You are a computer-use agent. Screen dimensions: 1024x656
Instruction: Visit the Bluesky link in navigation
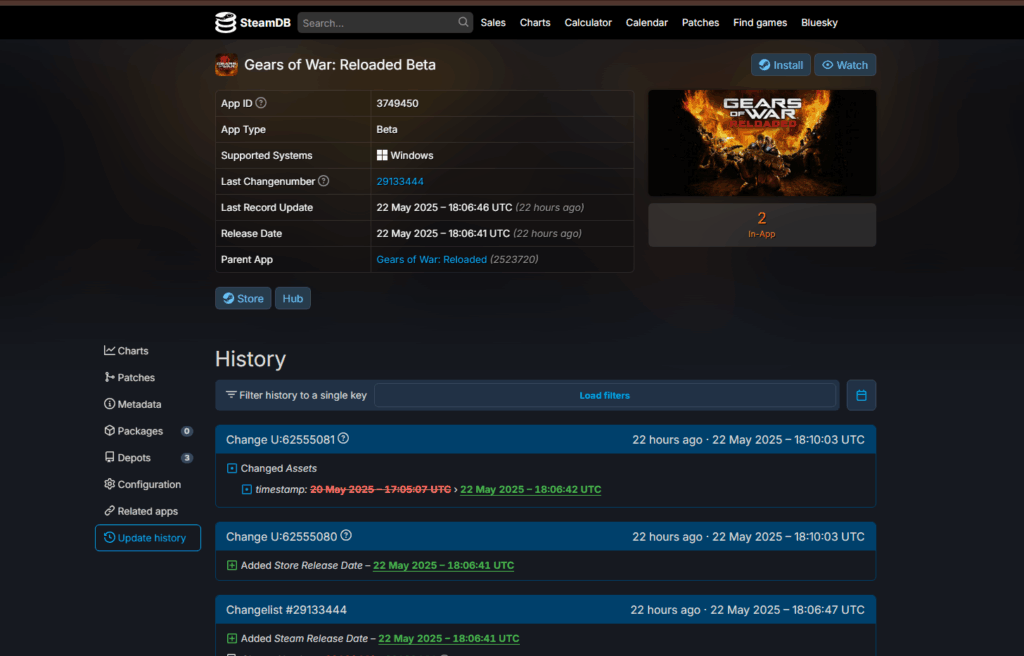(x=820, y=22)
